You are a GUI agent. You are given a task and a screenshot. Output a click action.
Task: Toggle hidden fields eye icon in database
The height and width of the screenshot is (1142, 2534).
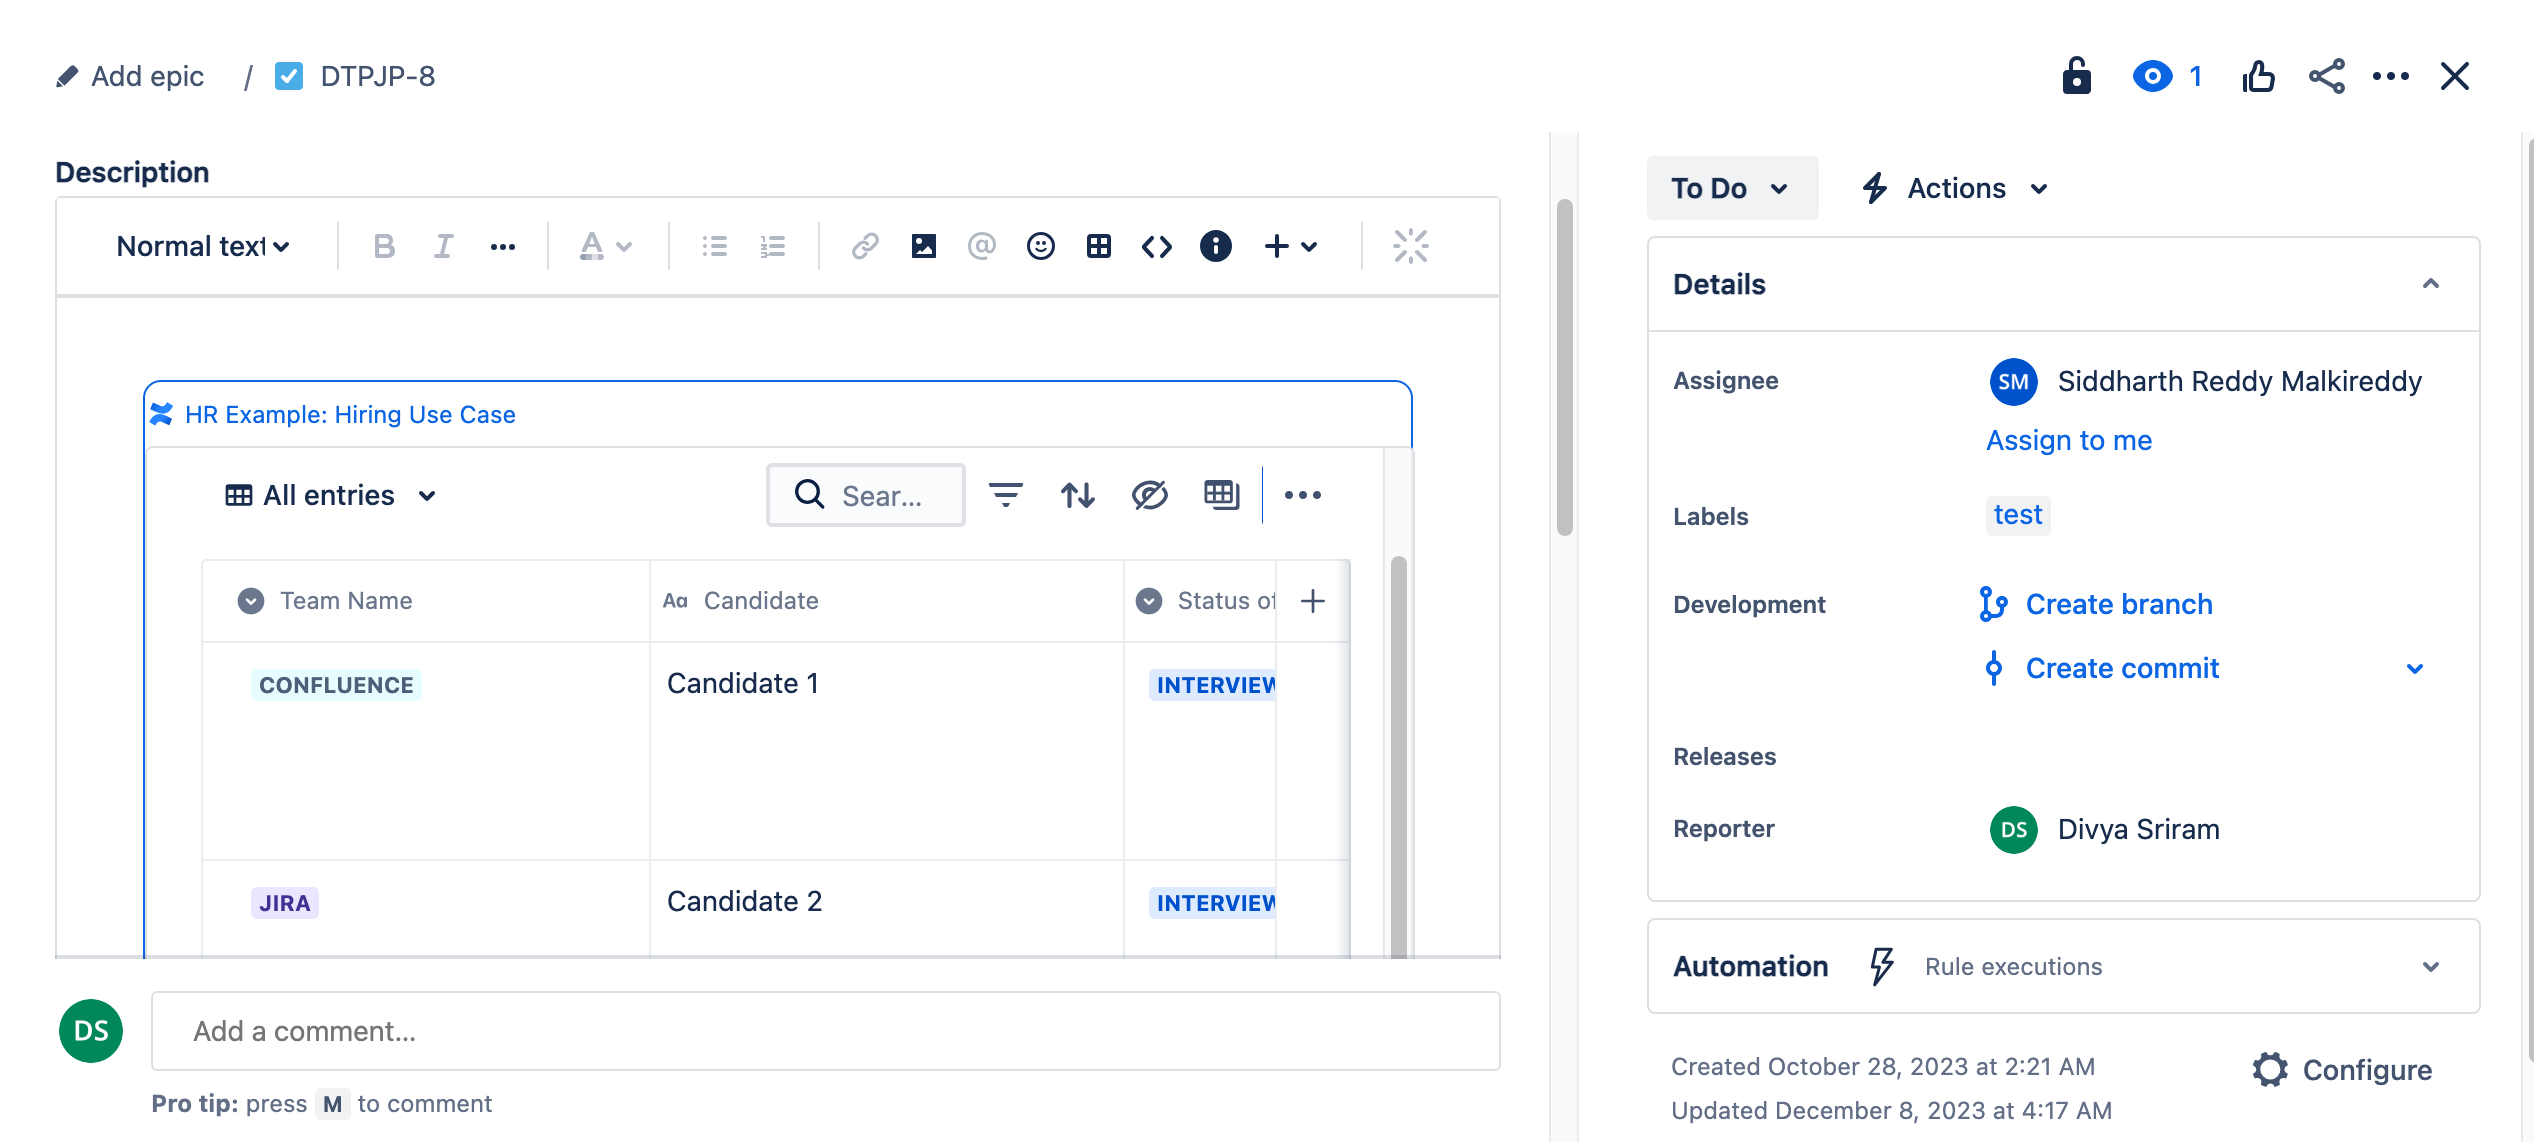point(1150,495)
